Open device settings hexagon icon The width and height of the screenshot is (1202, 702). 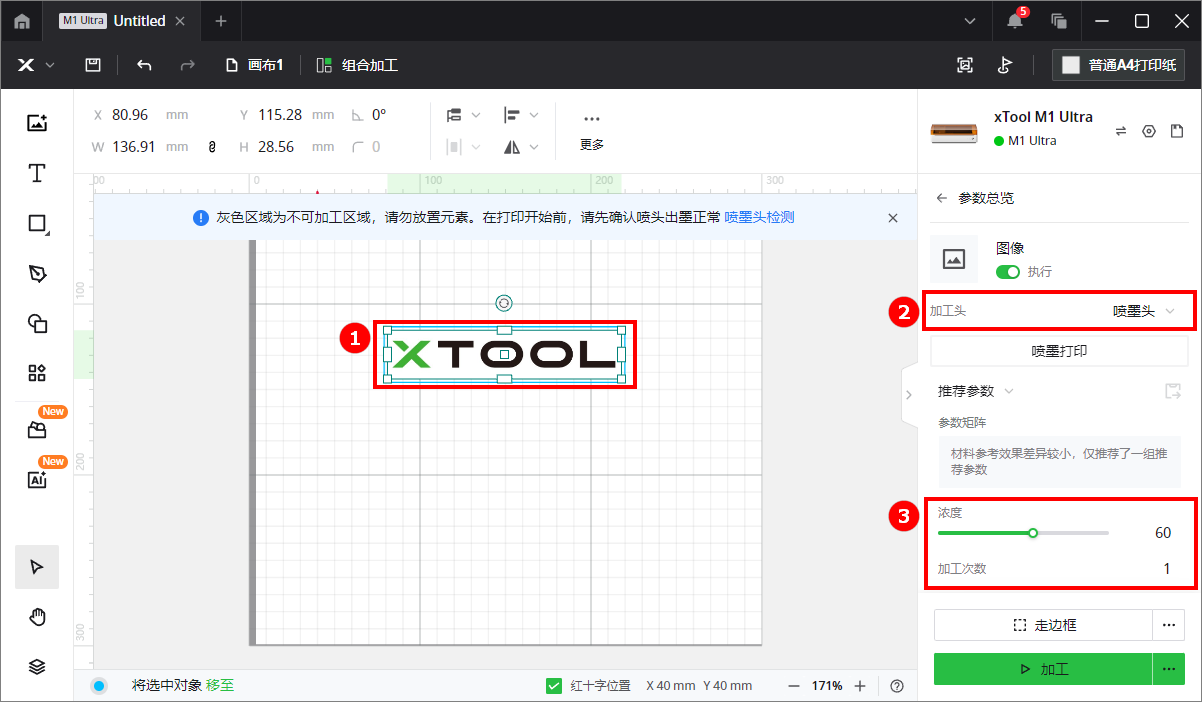tap(1149, 131)
